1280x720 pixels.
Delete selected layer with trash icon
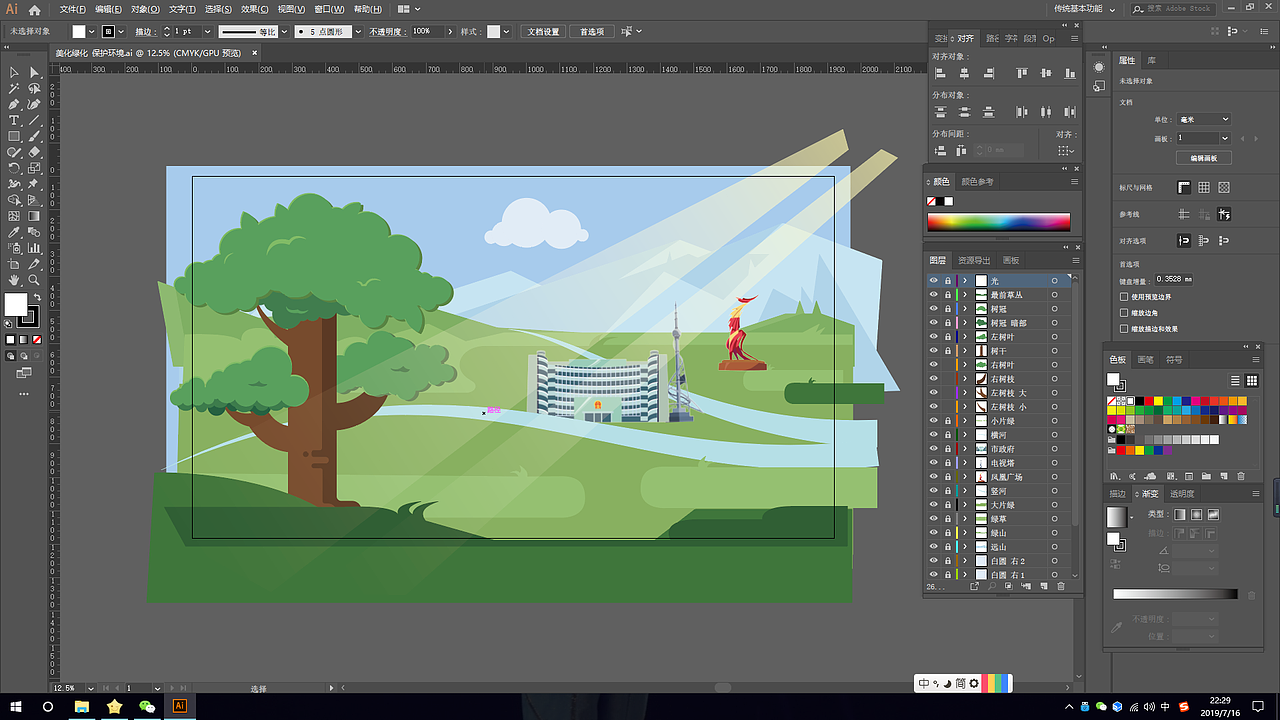[x=1061, y=586]
